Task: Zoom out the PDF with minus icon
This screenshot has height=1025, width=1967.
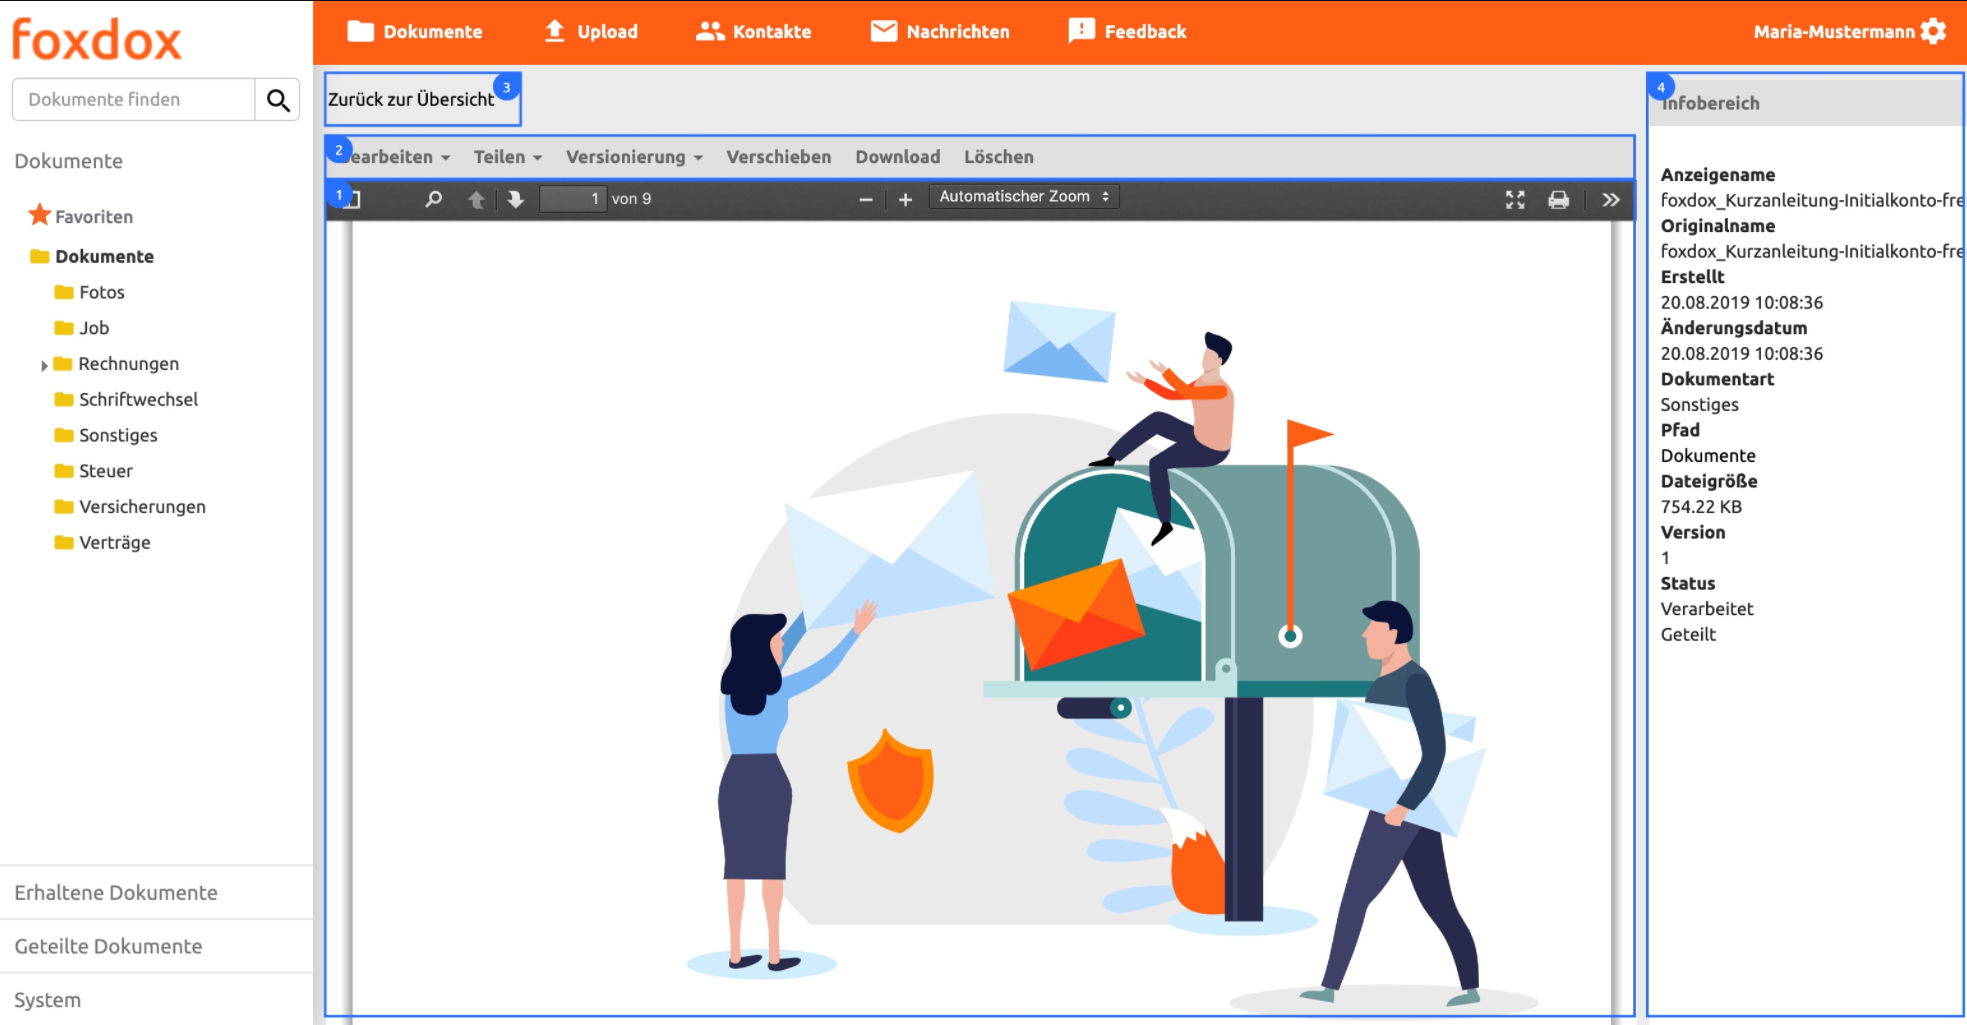Action: click(x=866, y=200)
